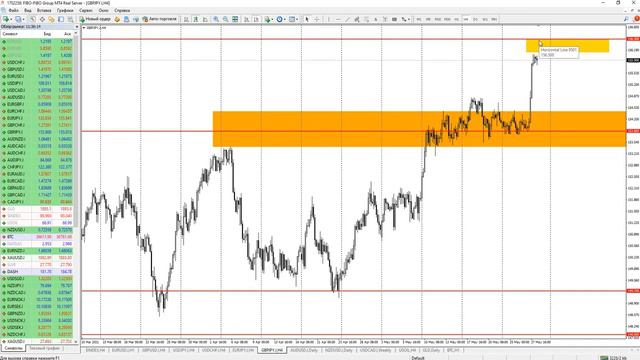Viewport: 640px width, 360px height.
Task: Open the Вставка menu
Action: 44,10
